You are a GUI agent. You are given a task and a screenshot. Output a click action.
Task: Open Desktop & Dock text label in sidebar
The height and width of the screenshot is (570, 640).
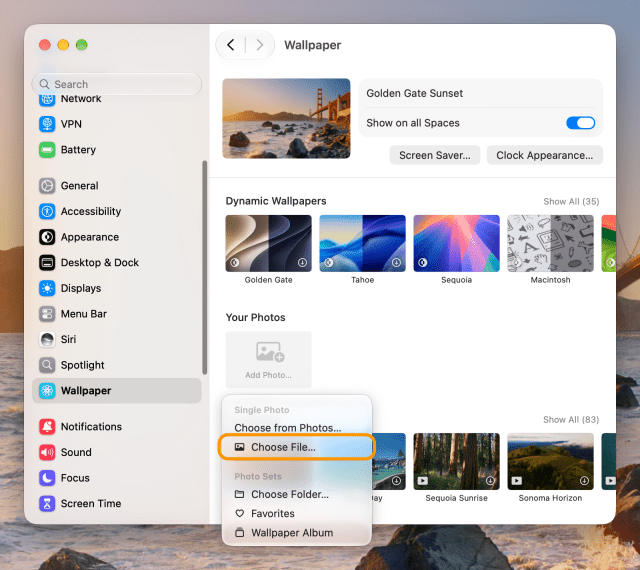[100, 263]
